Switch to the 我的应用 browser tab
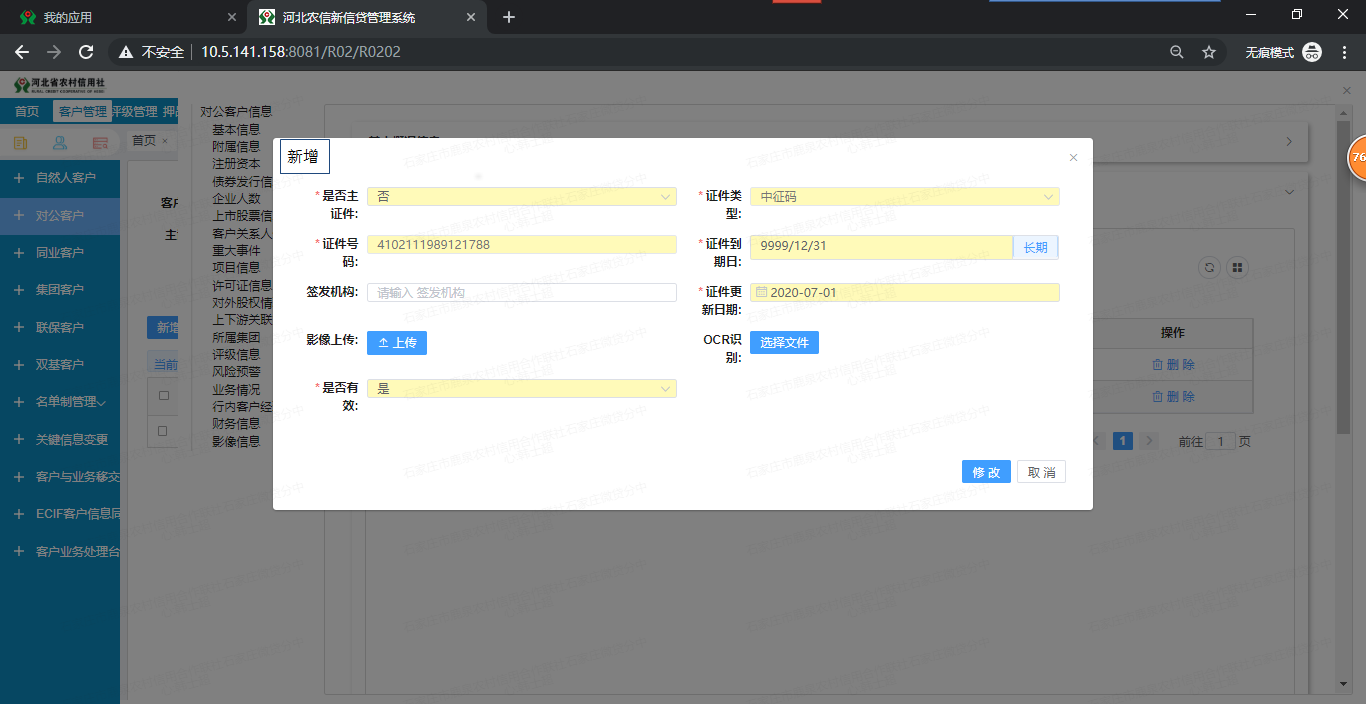 point(120,17)
